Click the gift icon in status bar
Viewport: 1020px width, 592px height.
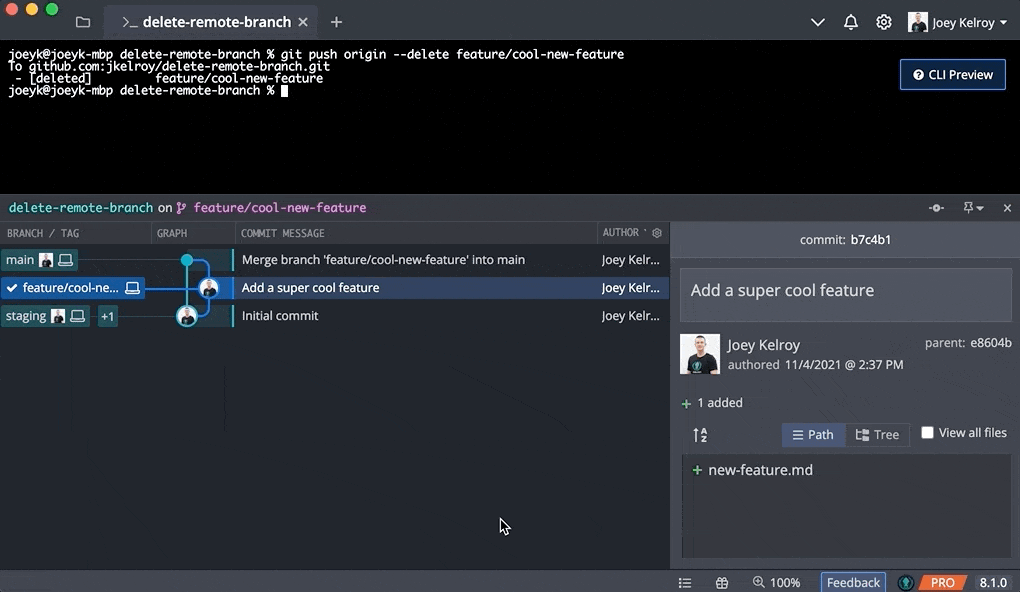tap(722, 582)
